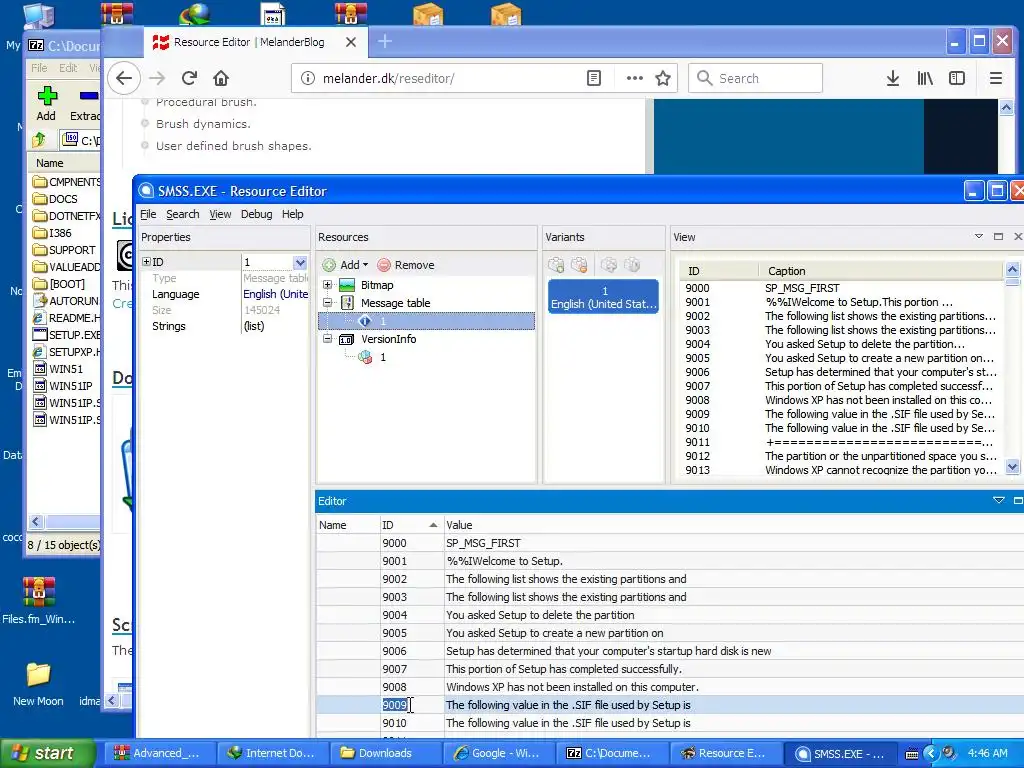Select the Bitmap resource icon

[x=347, y=285]
